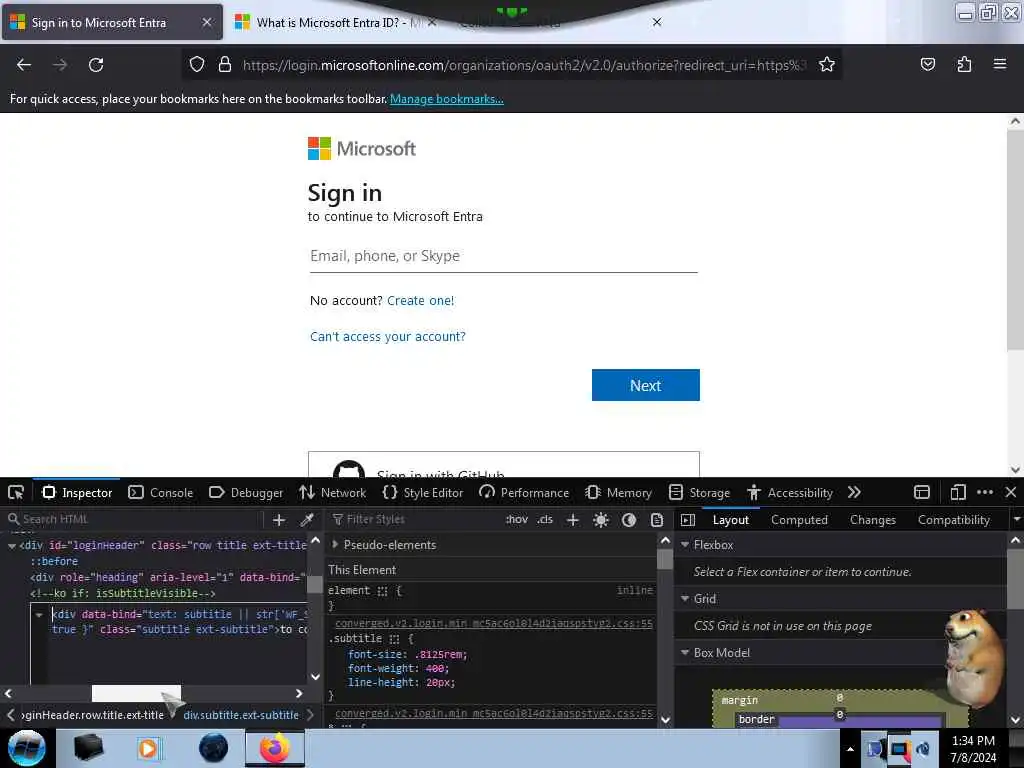1024x768 pixels.
Task: Open DevTools customize ellipsis menu
Action: tap(985, 492)
